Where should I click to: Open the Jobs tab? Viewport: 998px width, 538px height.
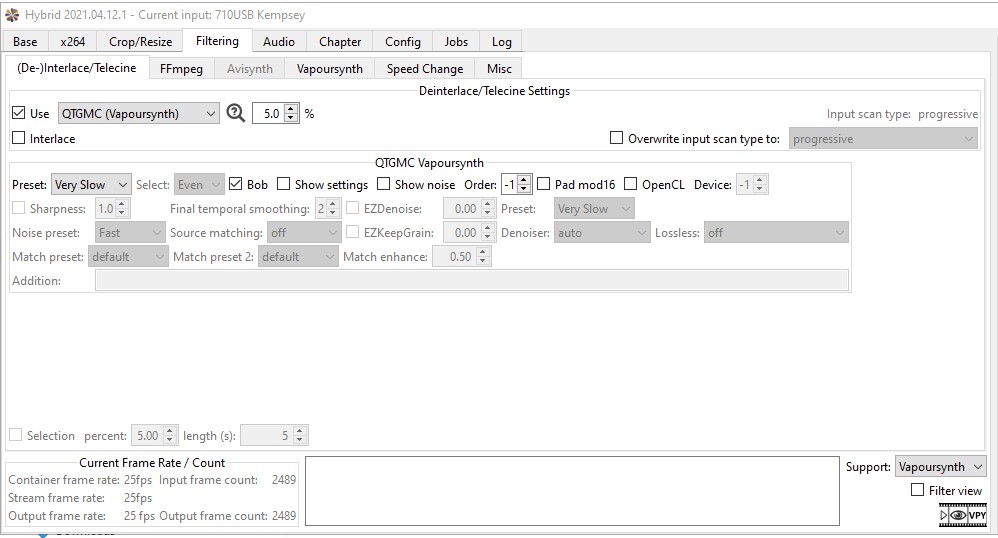(x=456, y=41)
